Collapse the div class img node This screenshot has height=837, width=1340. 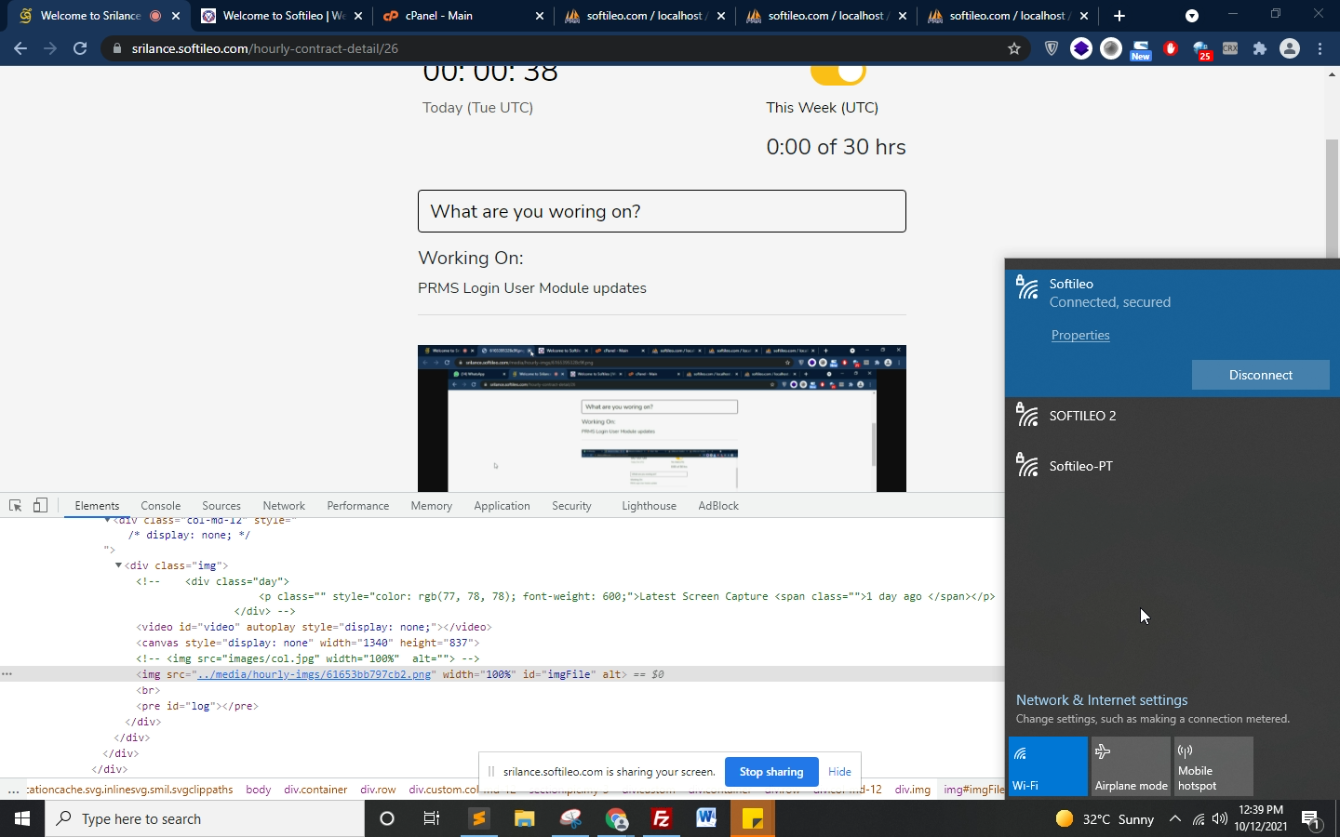click(118, 566)
